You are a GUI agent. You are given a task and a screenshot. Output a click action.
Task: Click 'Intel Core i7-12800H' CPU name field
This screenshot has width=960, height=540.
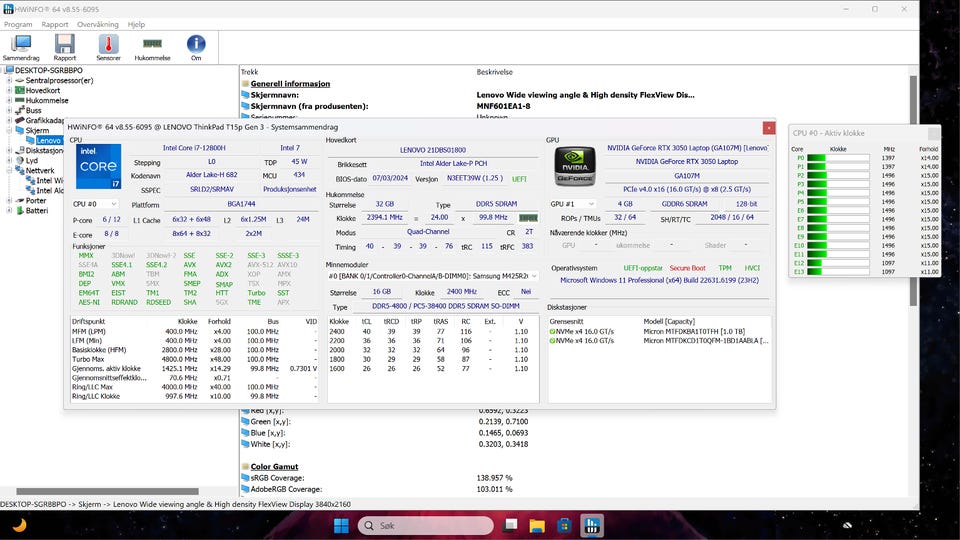[194, 148]
